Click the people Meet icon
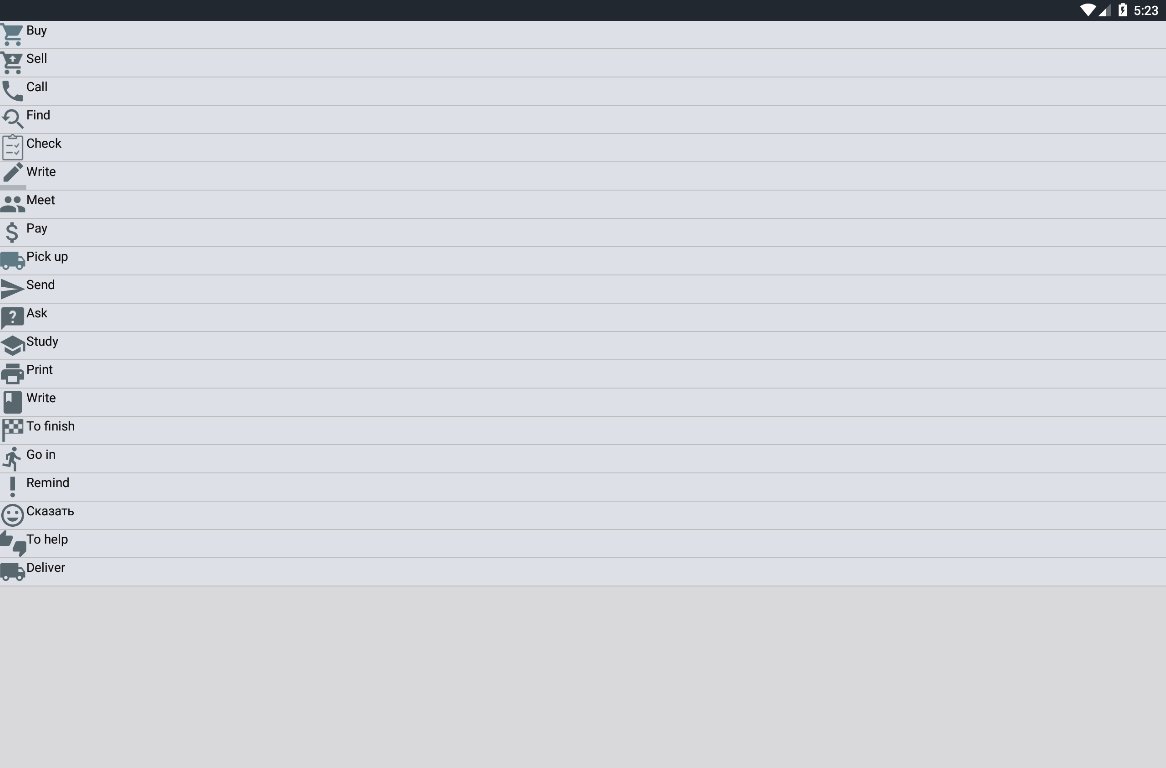The image size is (1166, 768). click(12, 204)
